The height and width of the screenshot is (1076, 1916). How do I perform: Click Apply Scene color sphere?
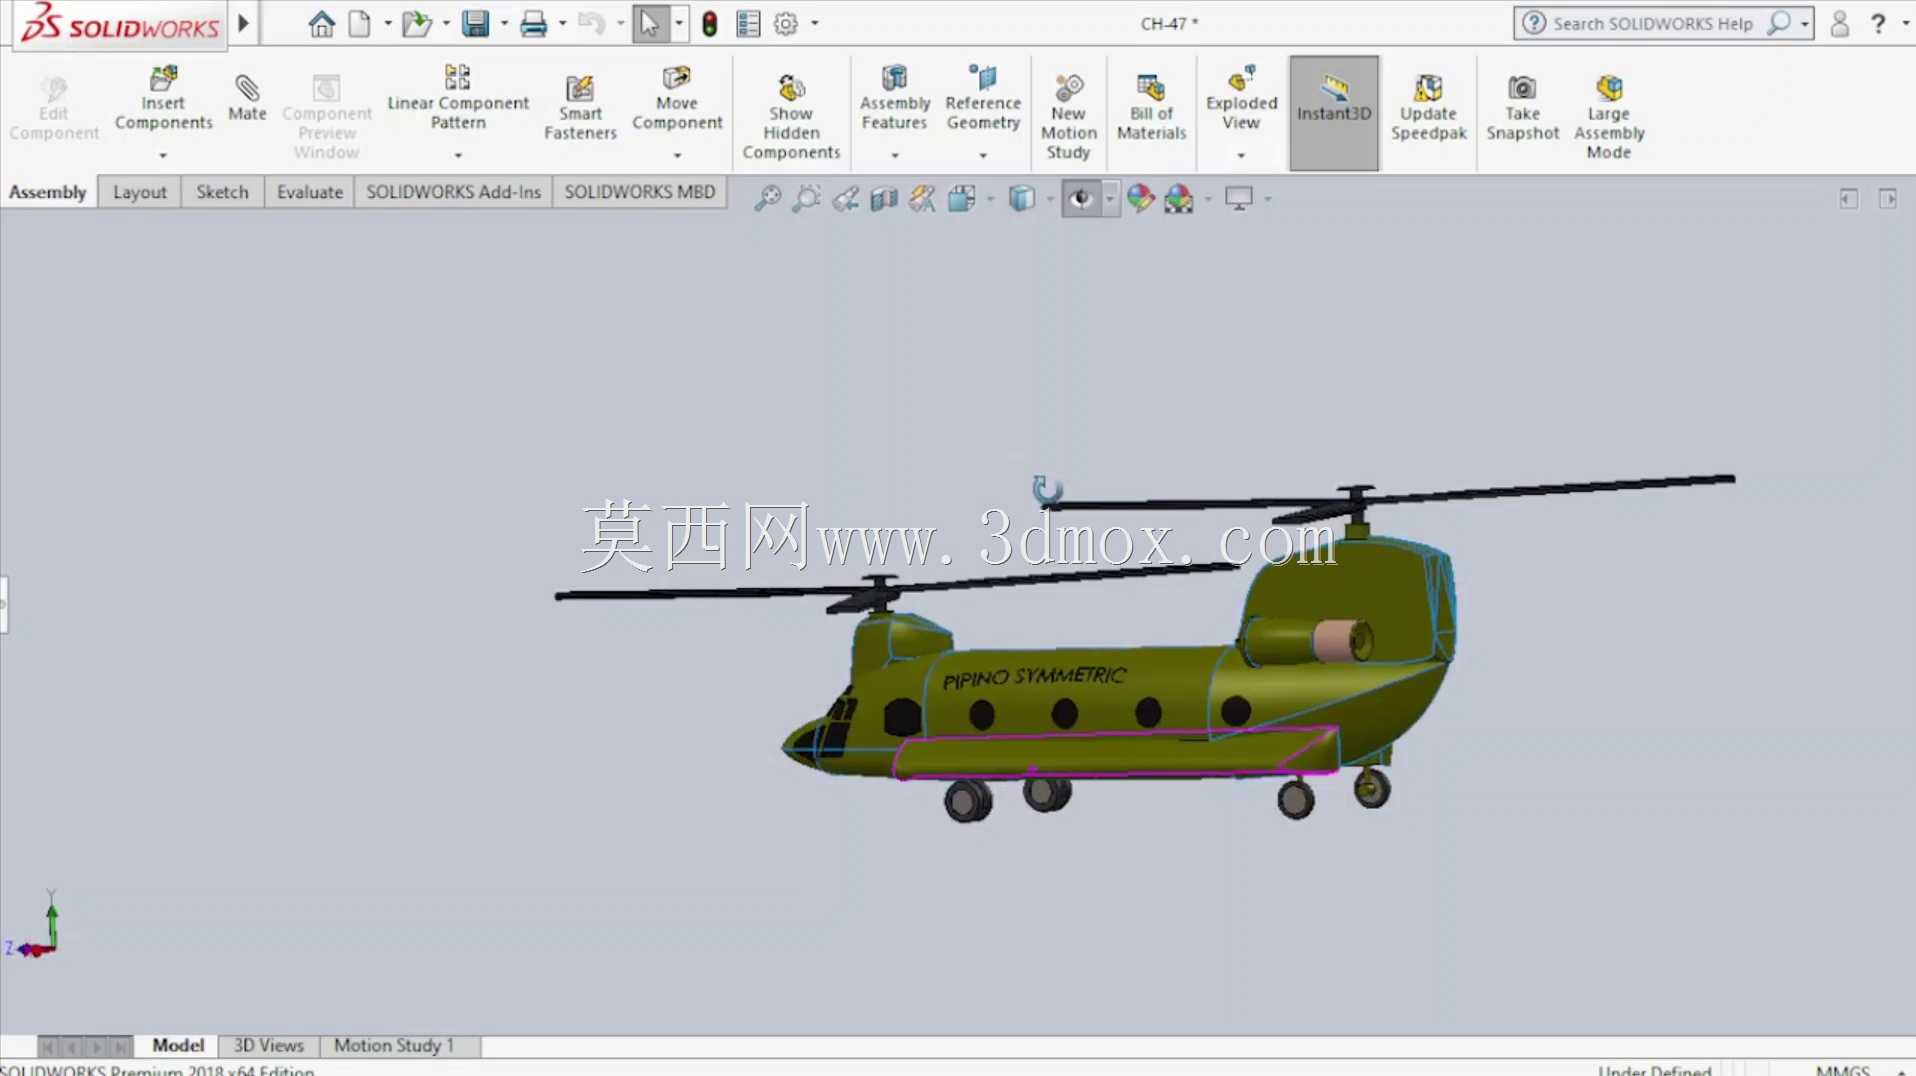[1179, 198]
